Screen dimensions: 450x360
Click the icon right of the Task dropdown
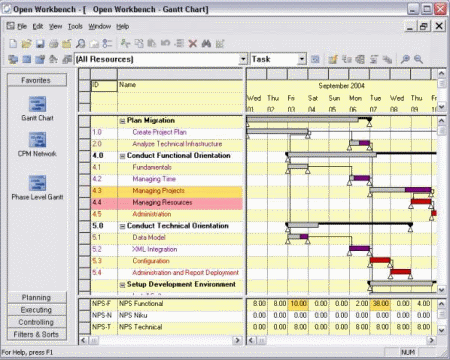point(315,59)
